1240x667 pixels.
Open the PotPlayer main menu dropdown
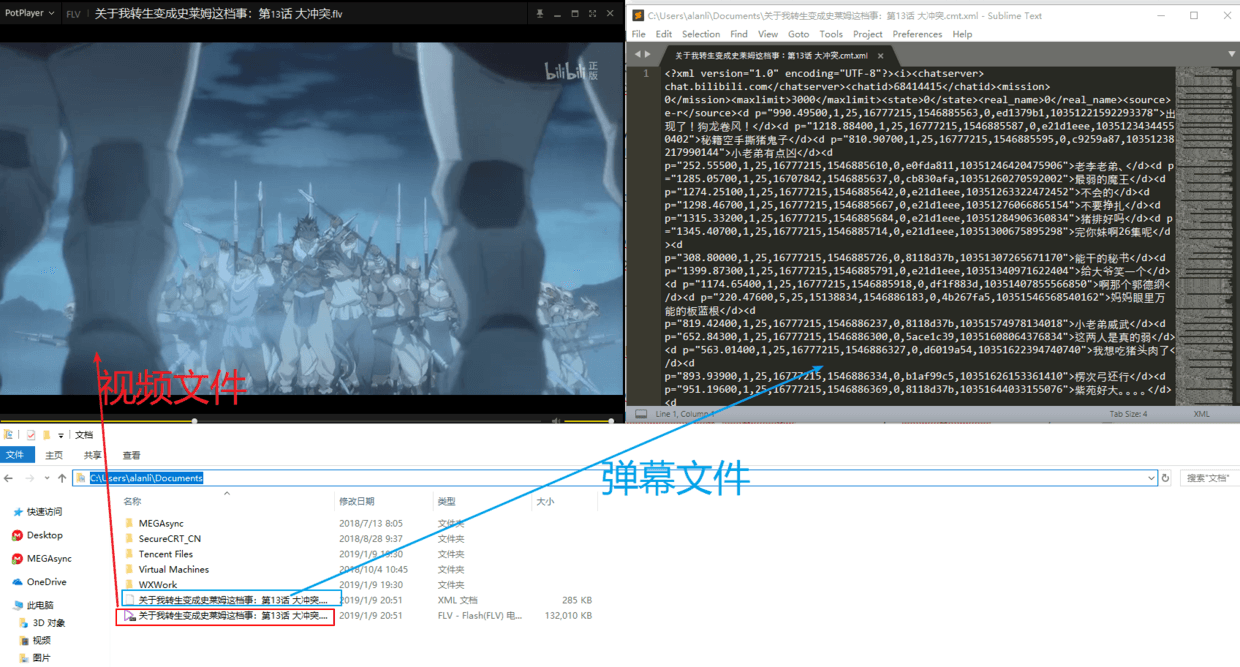pos(30,14)
